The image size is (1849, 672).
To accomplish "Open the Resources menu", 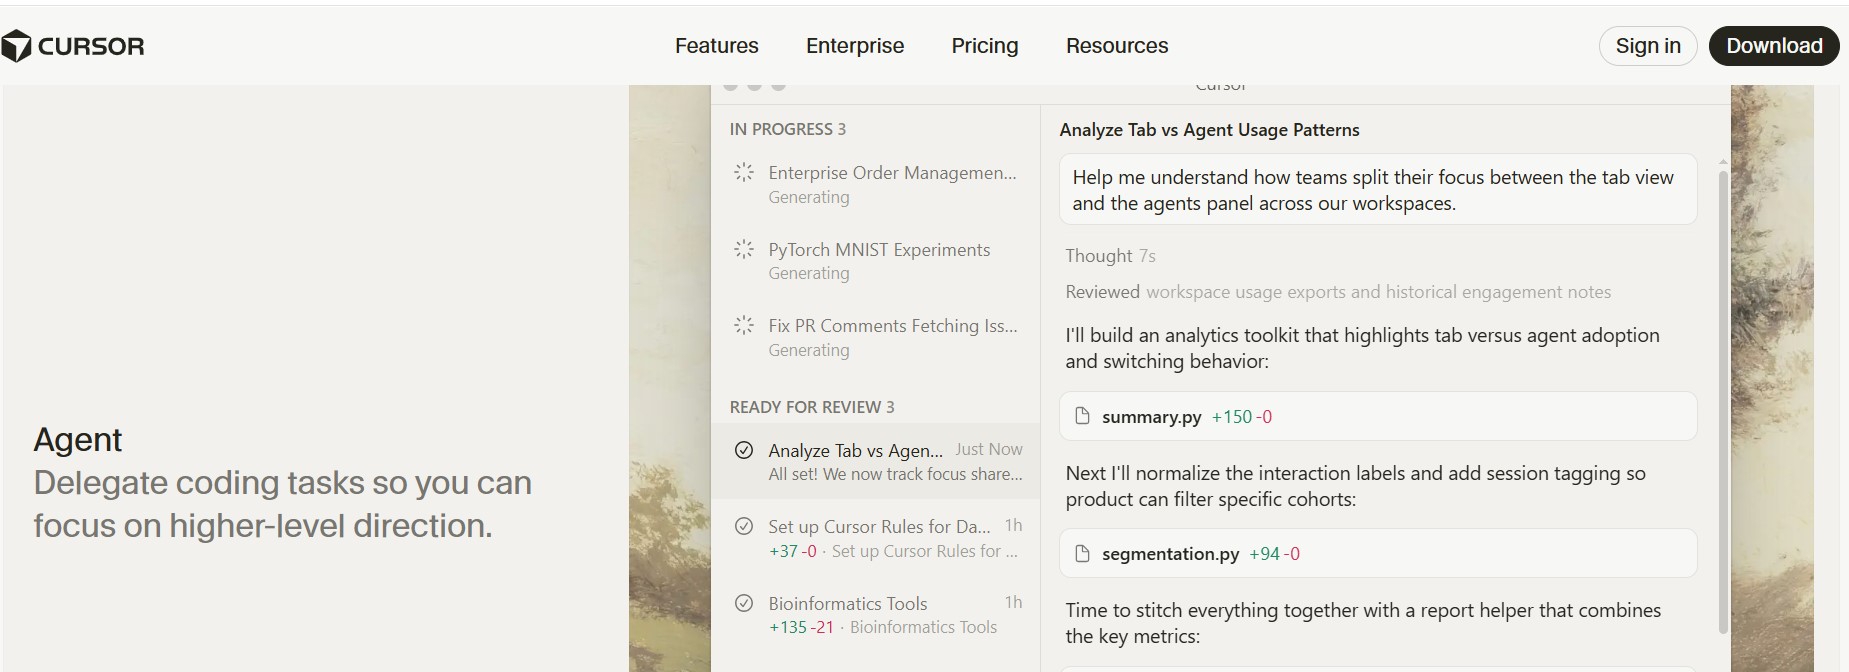I will point(1116,46).
